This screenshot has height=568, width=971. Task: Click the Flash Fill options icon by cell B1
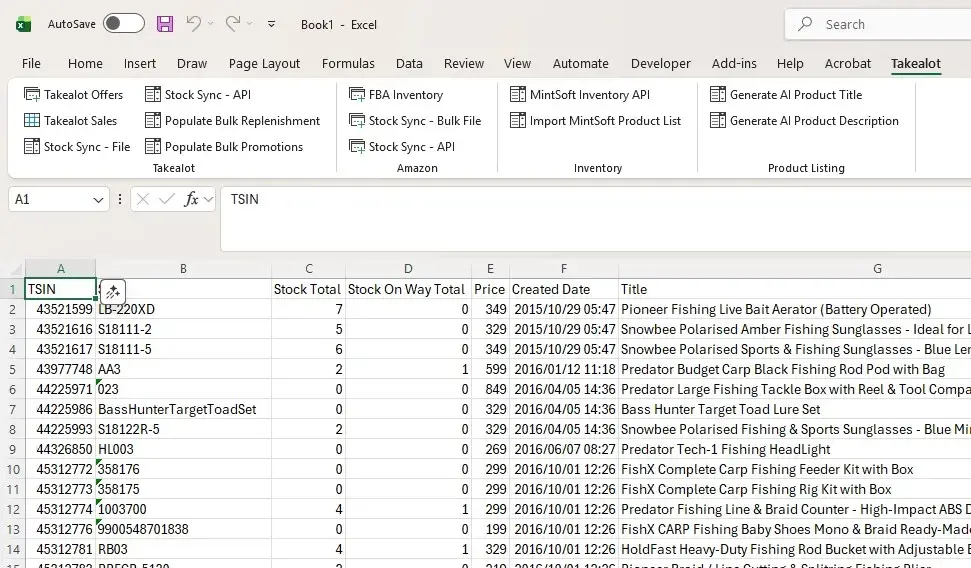coord(112,291)
